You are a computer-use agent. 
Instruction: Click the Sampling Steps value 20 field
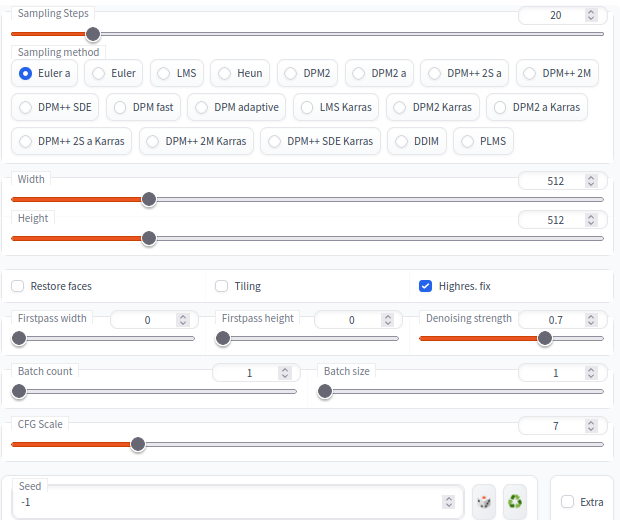coord(562,15)
